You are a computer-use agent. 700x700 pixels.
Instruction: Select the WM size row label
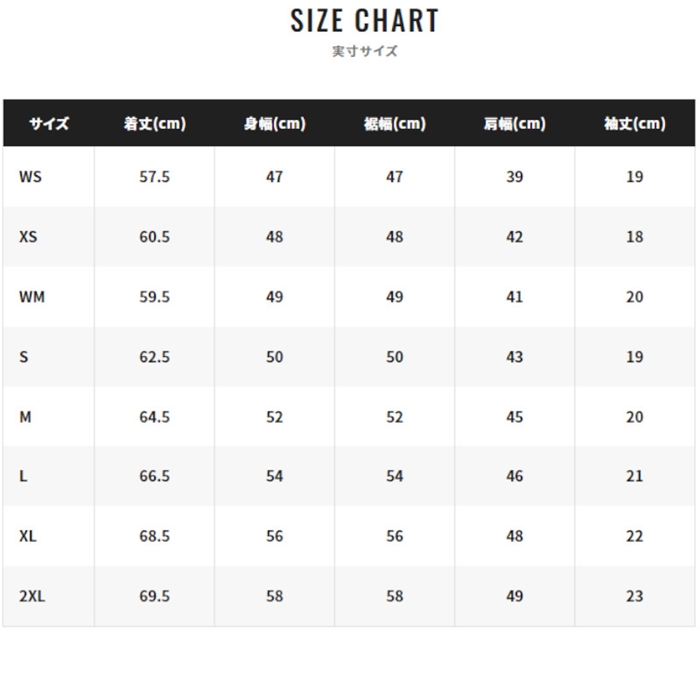tap(32, 297)
